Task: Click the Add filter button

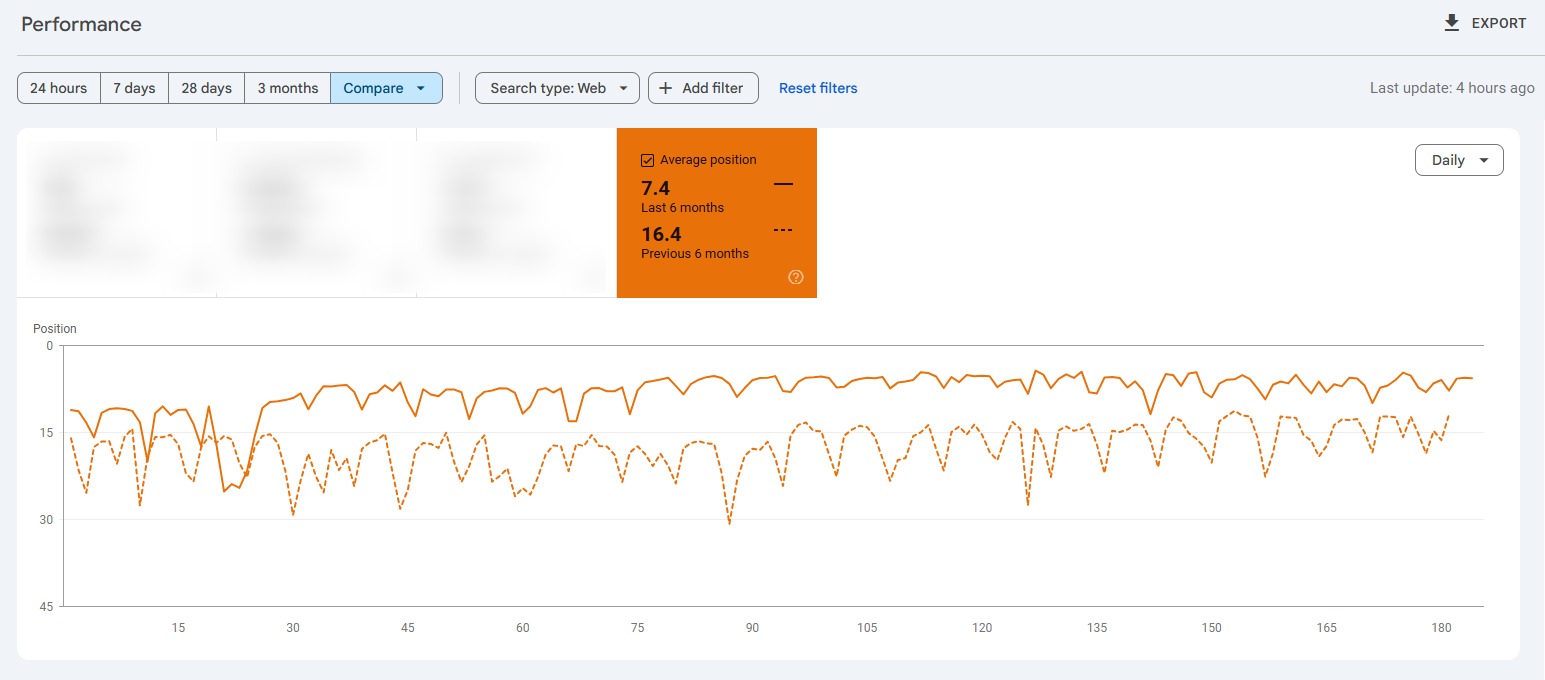Action: 703,88
